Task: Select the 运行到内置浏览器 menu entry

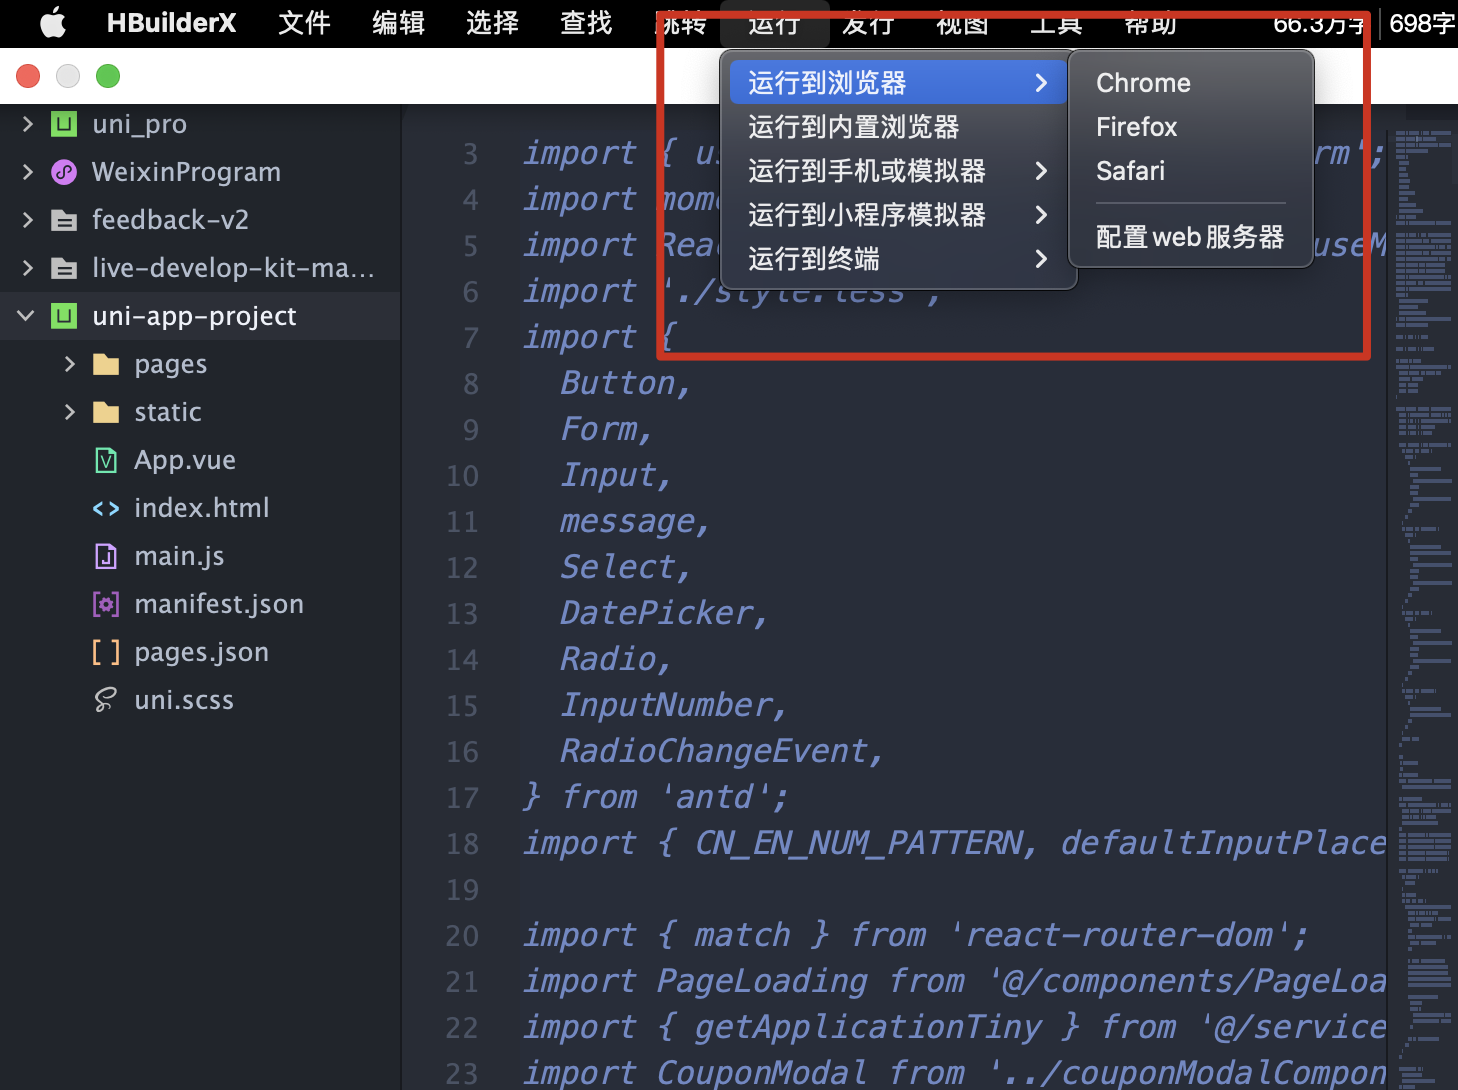Action: pos(853,127)
